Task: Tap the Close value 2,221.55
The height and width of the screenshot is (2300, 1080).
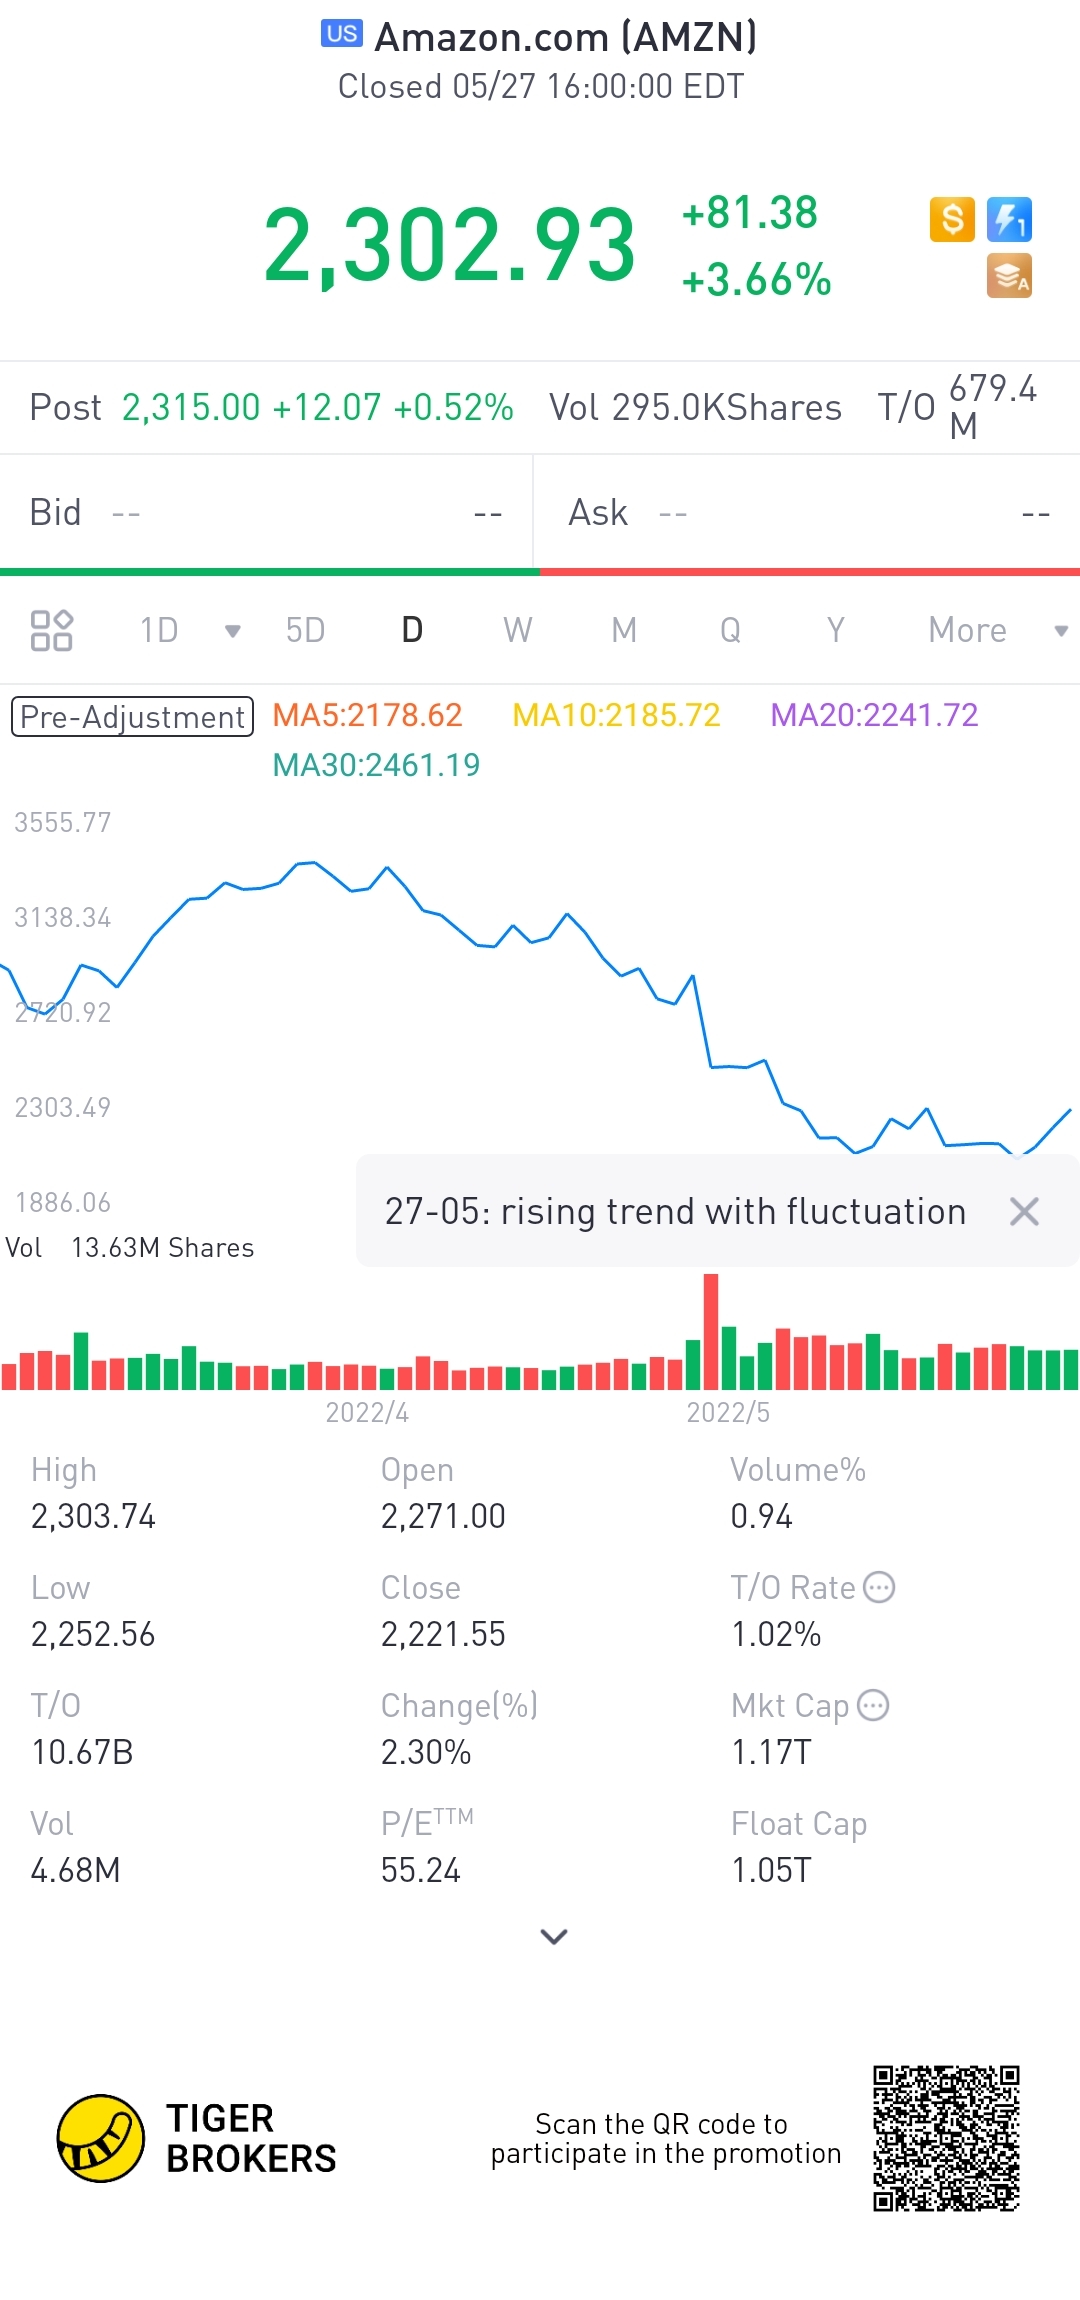Action: 443,1634
